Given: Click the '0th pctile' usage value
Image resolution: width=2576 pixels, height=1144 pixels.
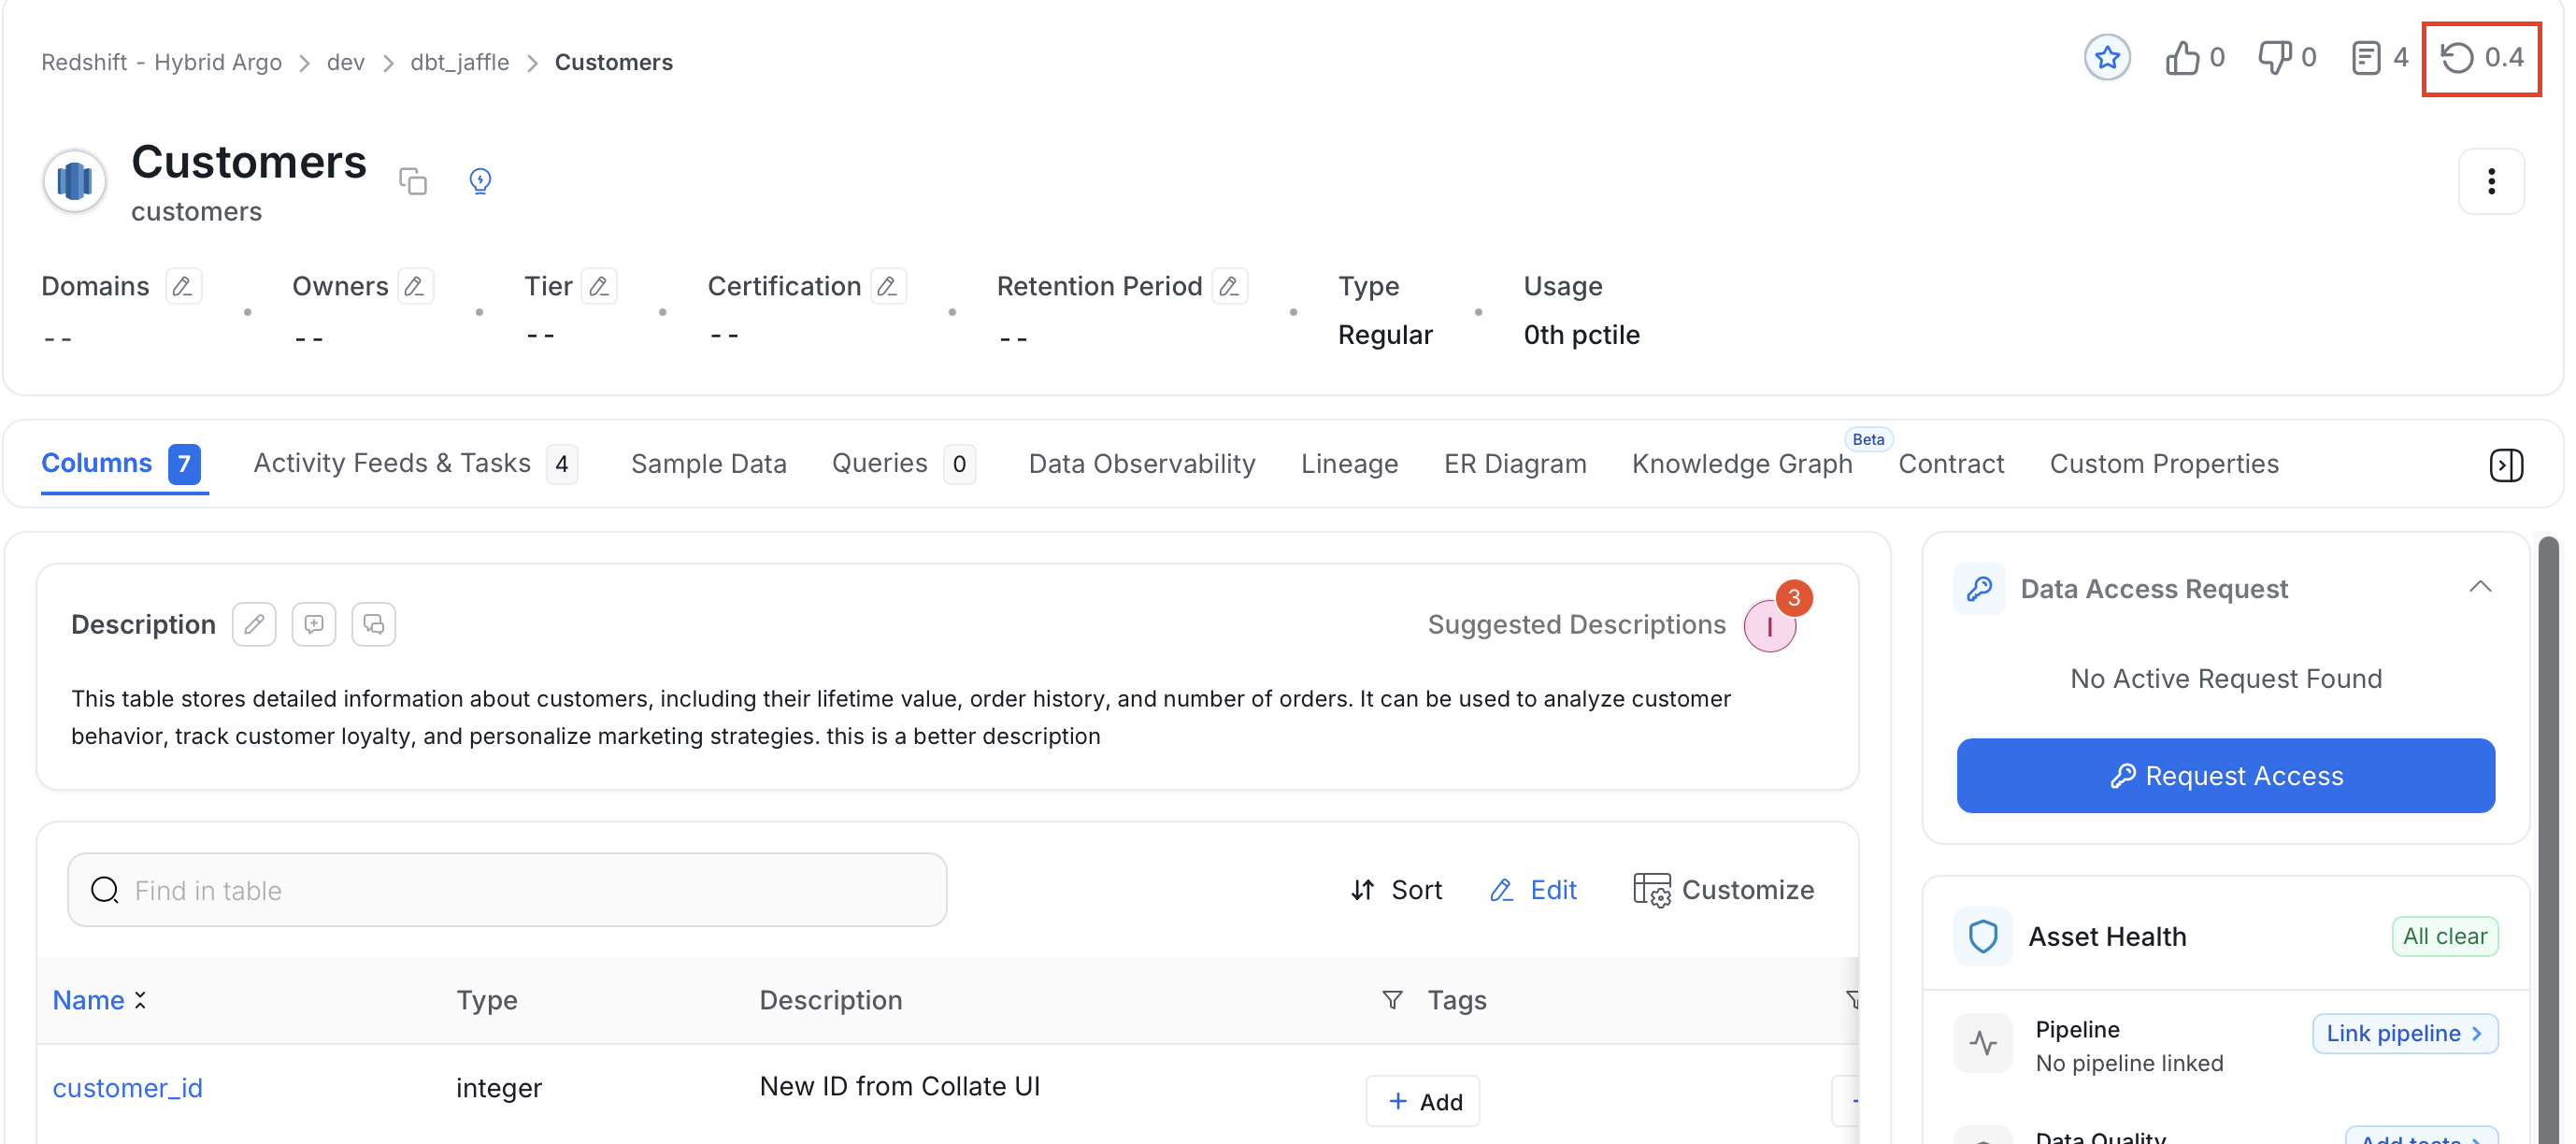Looking at the screenshot, I should [1581, 335].
